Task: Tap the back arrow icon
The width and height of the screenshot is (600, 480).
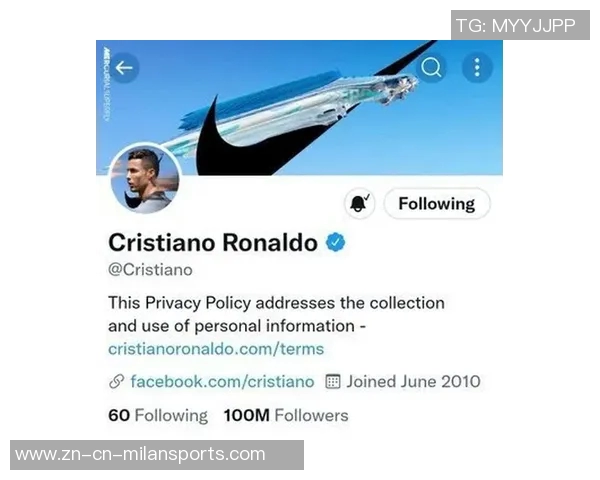Action: [124, 68]
